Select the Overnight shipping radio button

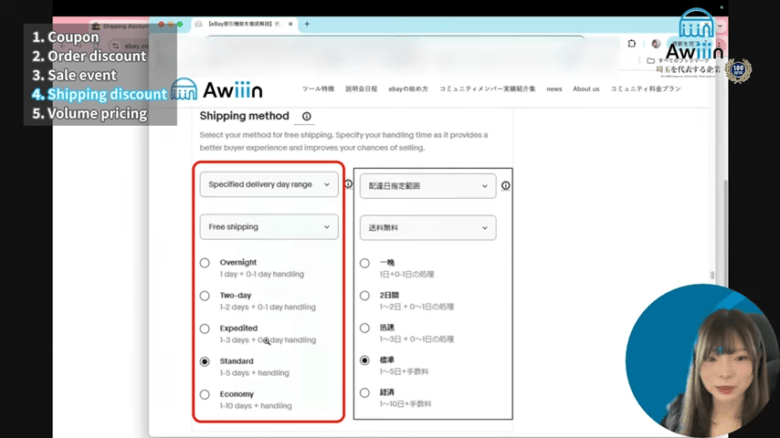click(205, 263)
